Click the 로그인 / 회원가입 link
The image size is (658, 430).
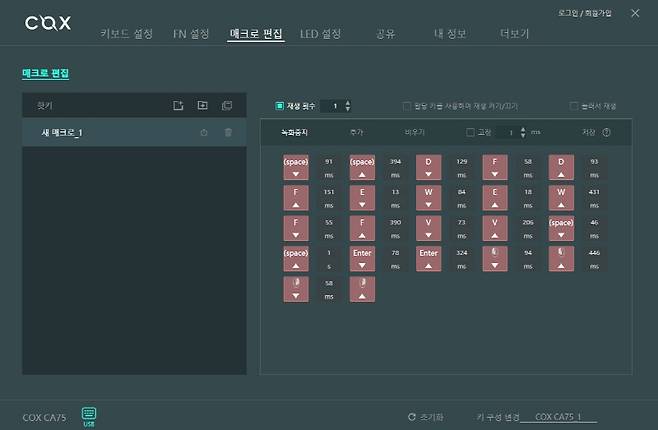[x=588, y=12]
